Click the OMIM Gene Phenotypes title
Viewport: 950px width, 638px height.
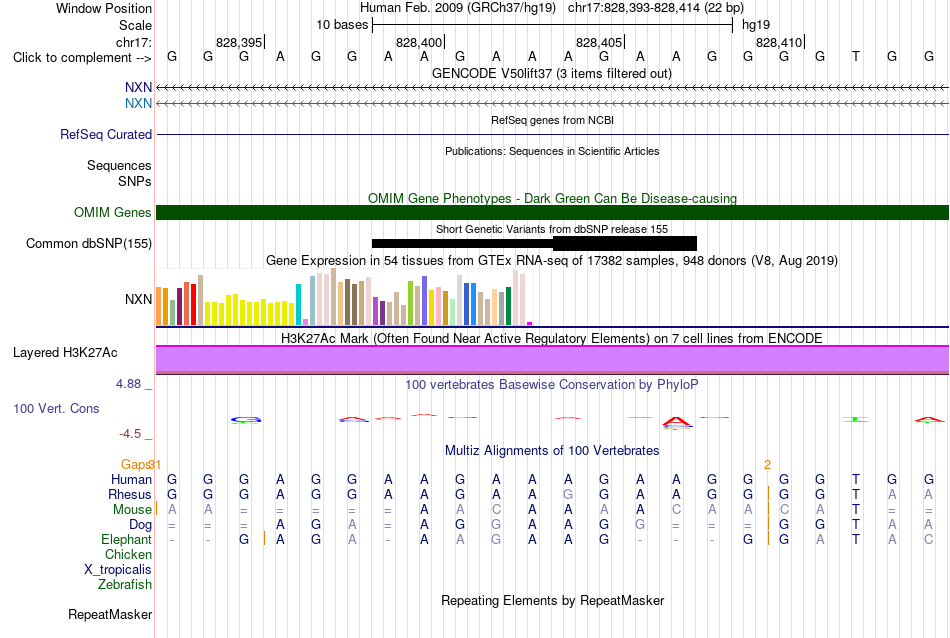tap(552, 198)
